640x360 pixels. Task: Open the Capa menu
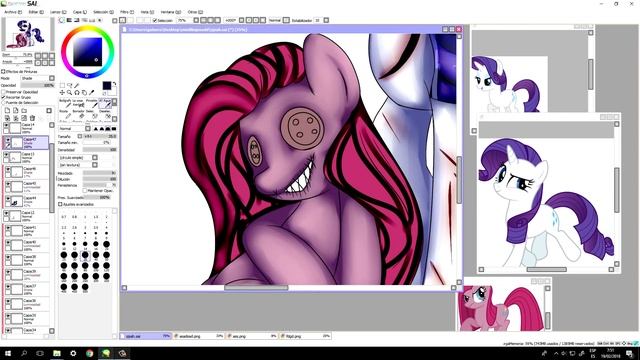pyautogui.click(x=80, y=12)
